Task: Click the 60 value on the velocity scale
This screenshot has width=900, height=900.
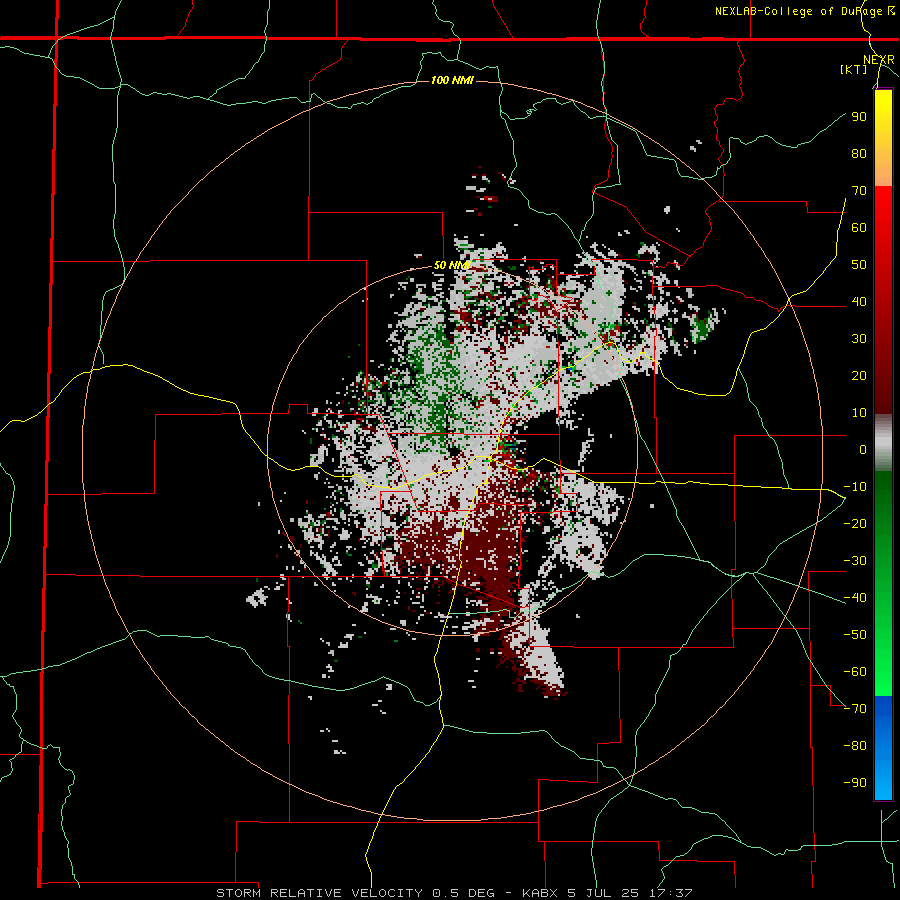Action: (x=859, y=227)
